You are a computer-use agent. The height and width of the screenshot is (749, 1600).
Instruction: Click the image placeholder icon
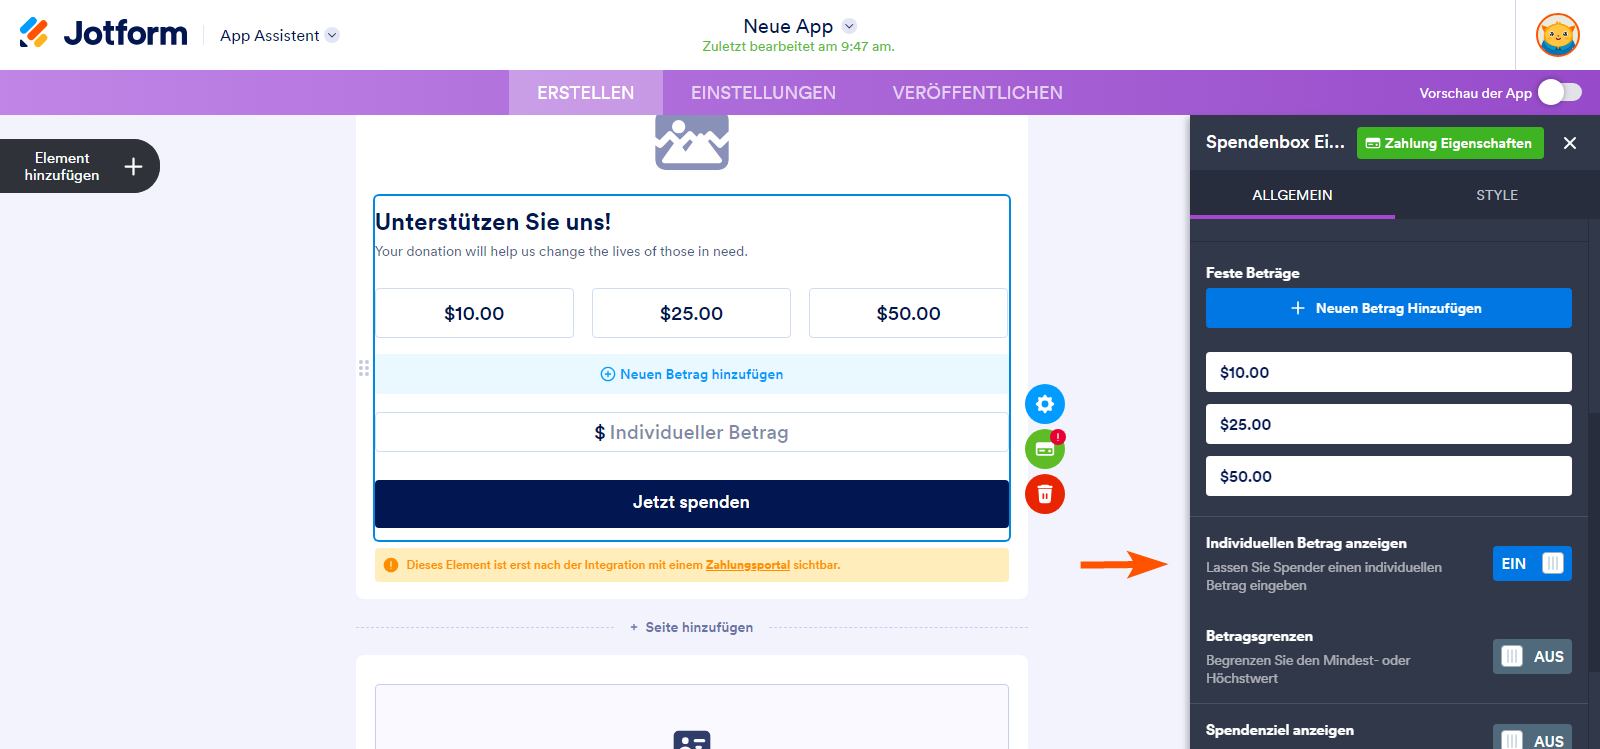(x=691, y=142)
